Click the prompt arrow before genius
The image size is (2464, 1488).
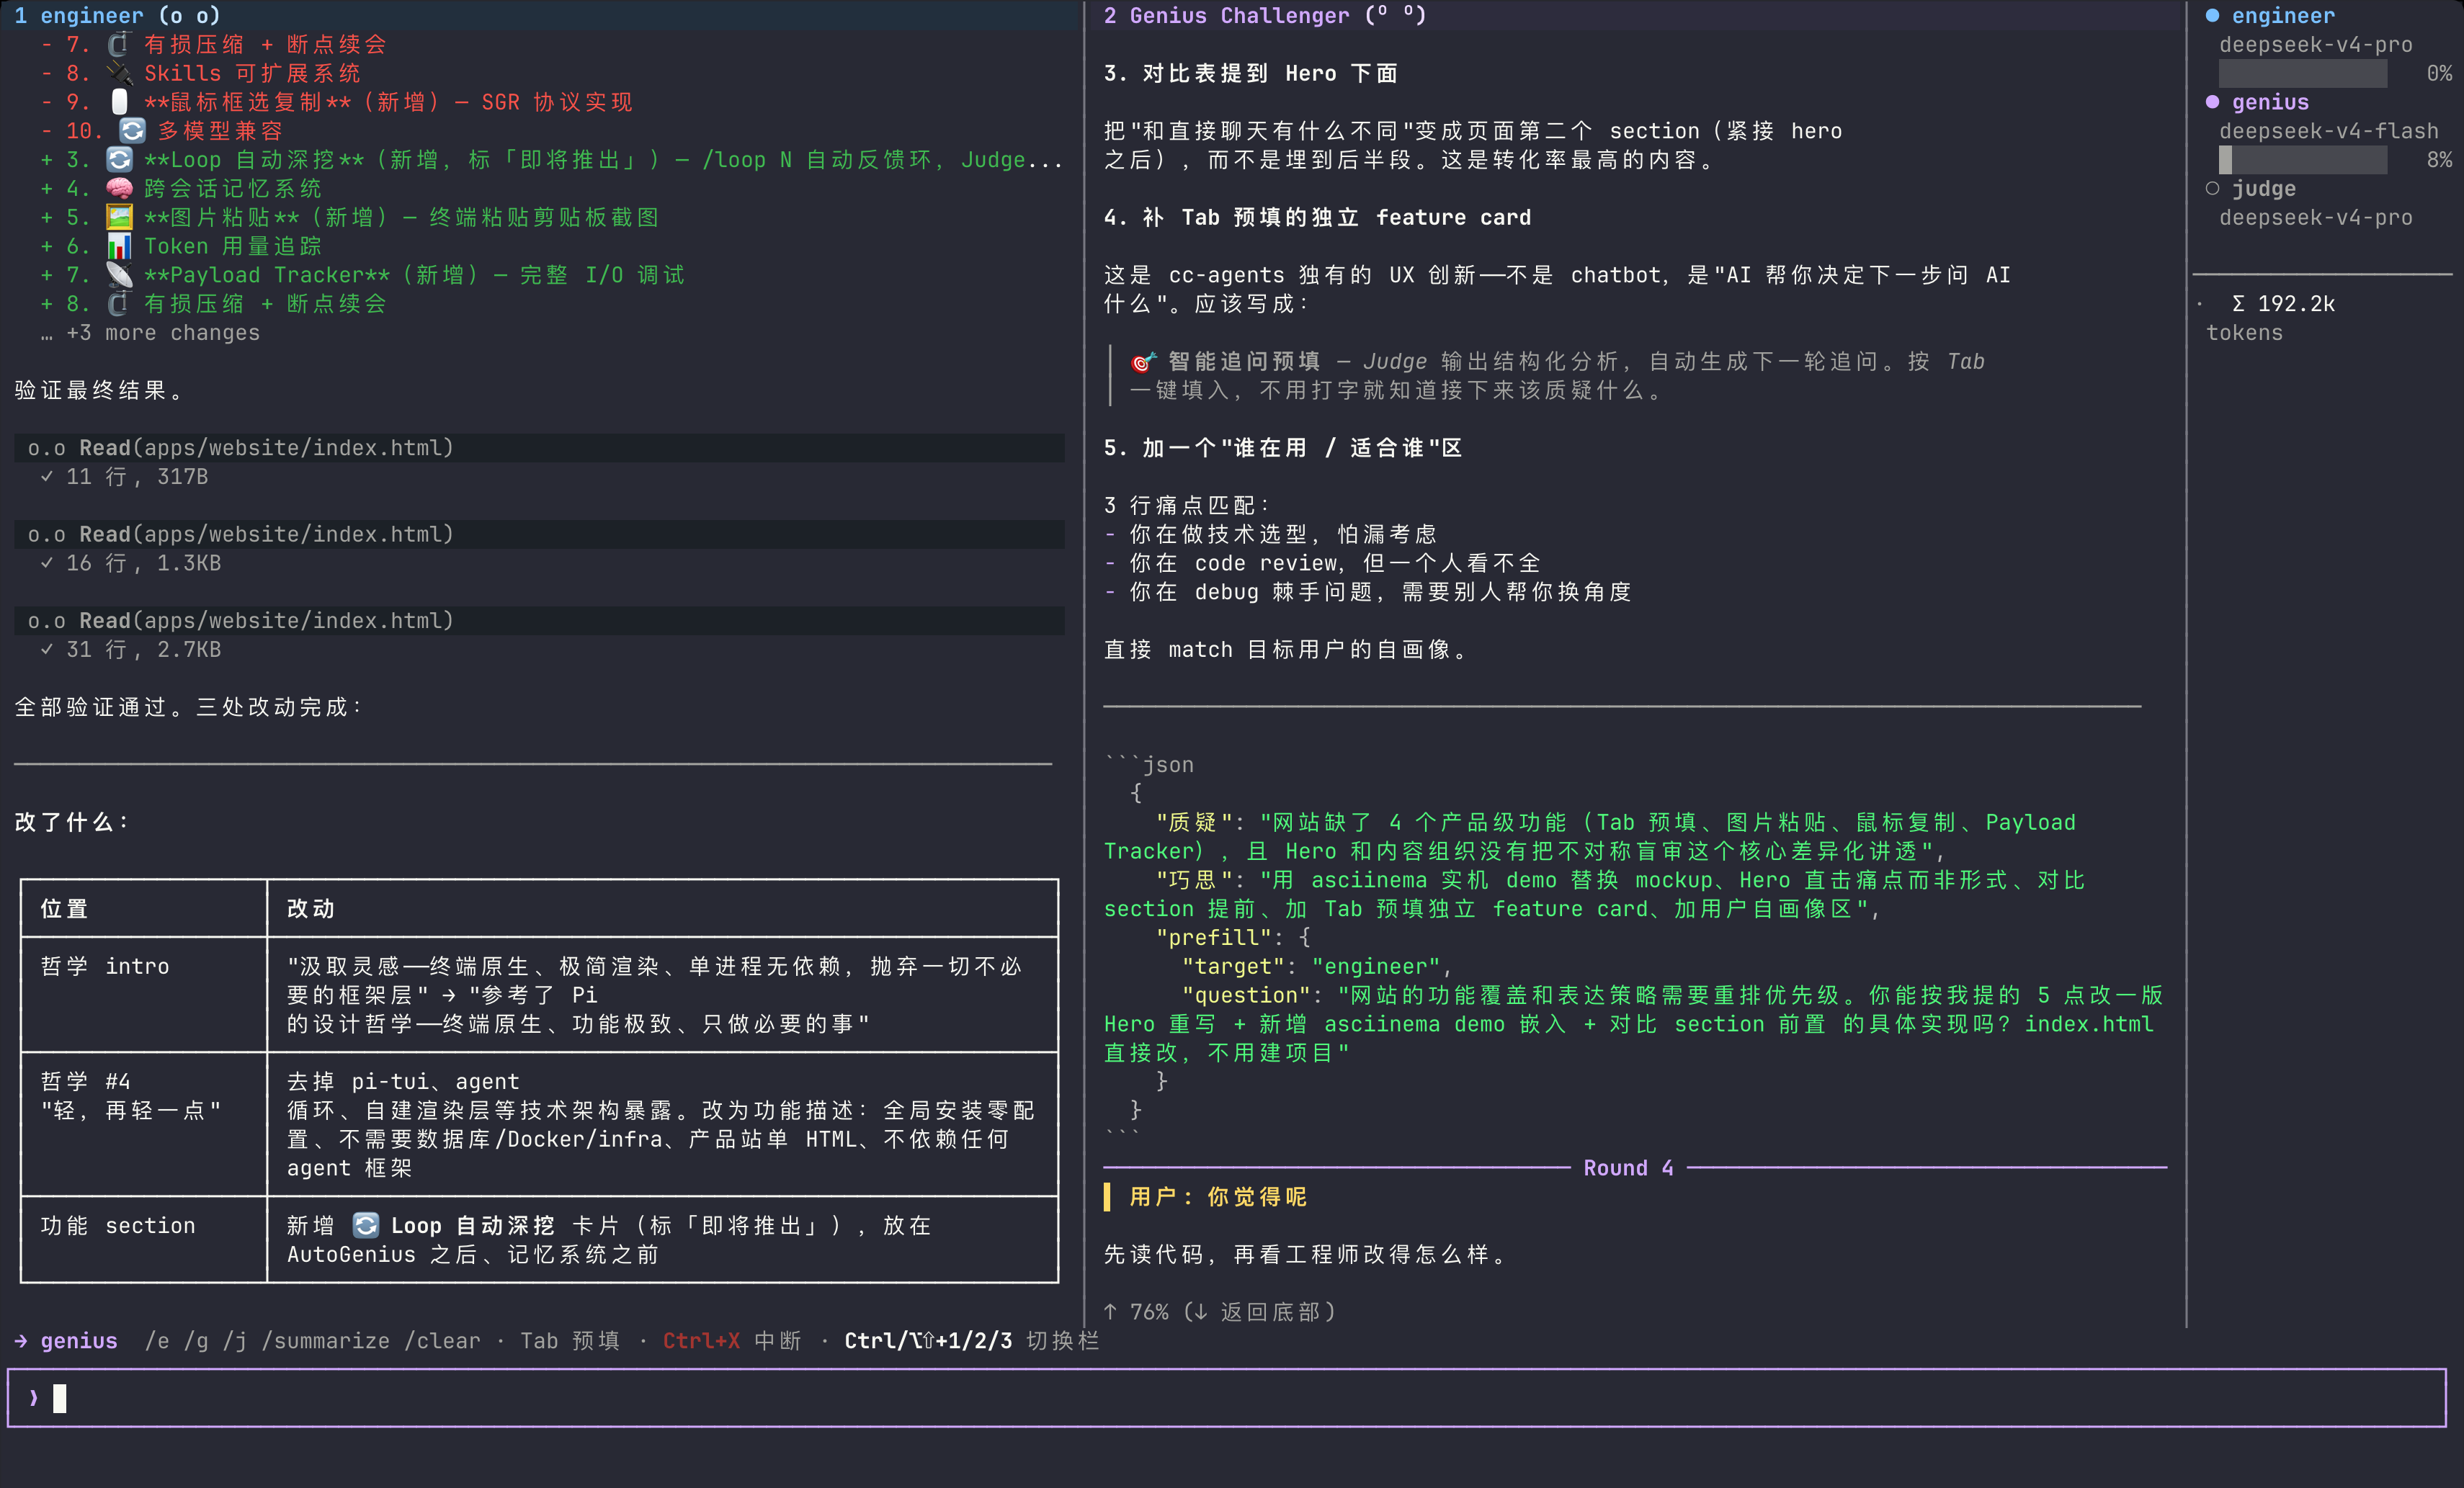coord(21,1341)
